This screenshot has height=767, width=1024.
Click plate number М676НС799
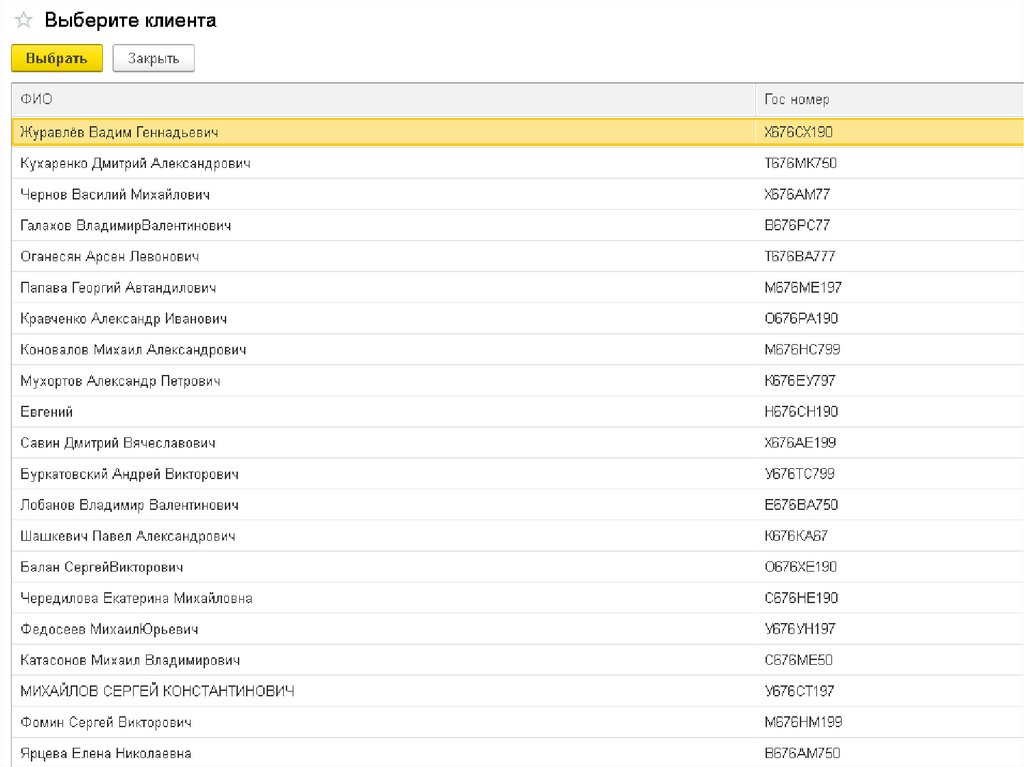800,350
